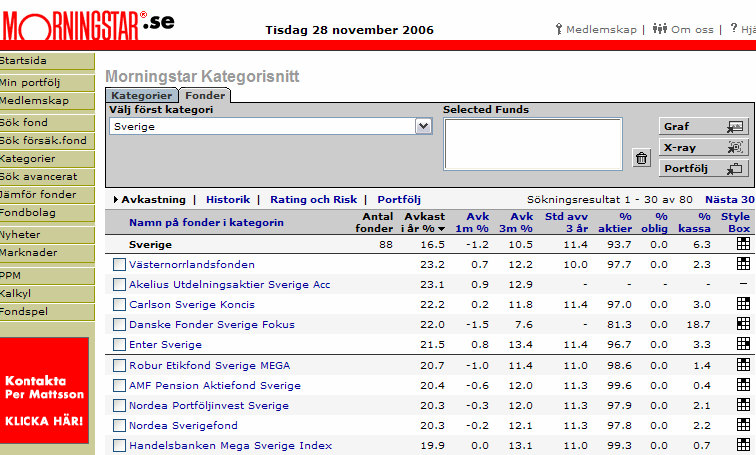The image size is (756, 455).
Task: Tick the Västernorrlandsfonden checkbox
Action: (119, 265)
